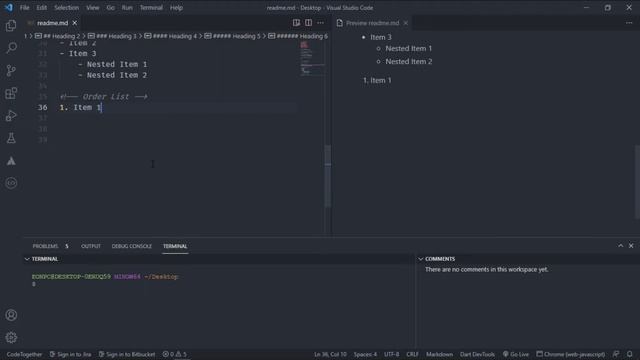Select '### Heading 3' breadcrumb
Screen dimensions: 640x360
point(112,36)
